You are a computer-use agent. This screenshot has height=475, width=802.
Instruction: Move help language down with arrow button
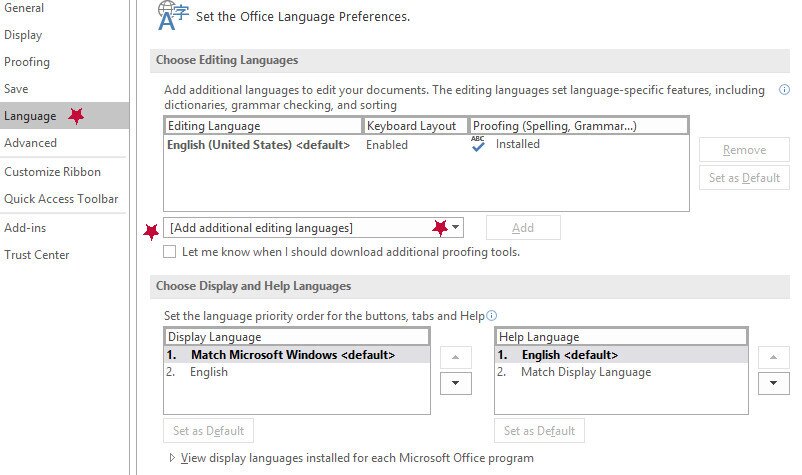[x=772, y=382]
